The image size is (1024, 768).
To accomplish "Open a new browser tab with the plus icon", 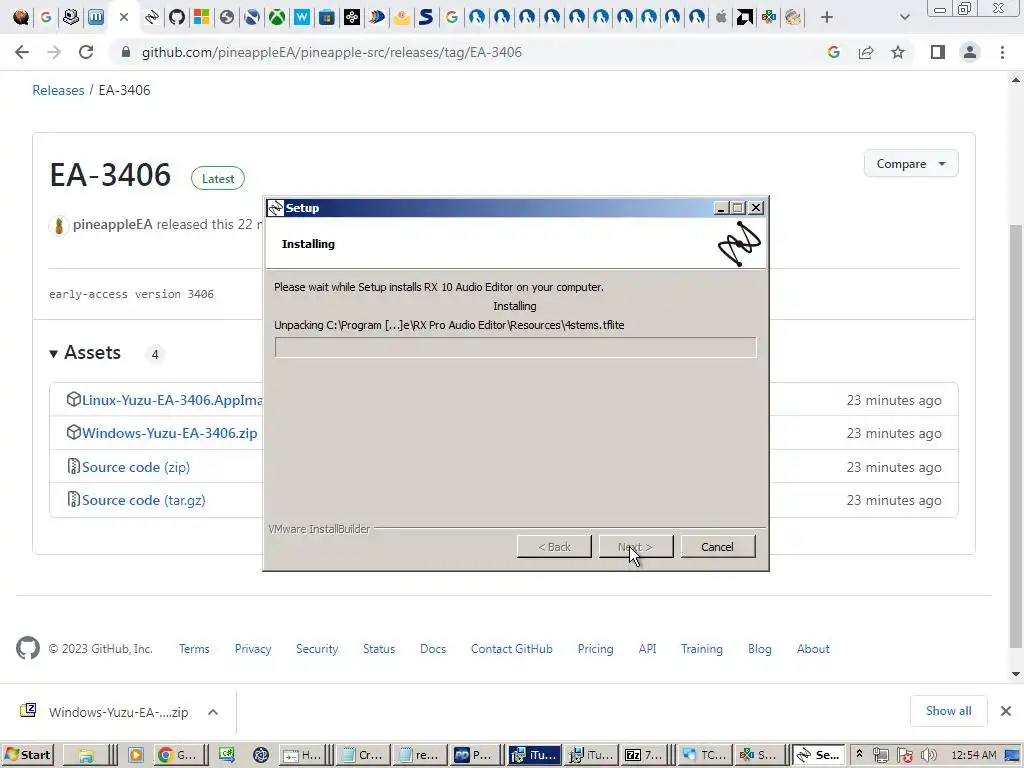I will click(827, 17).
